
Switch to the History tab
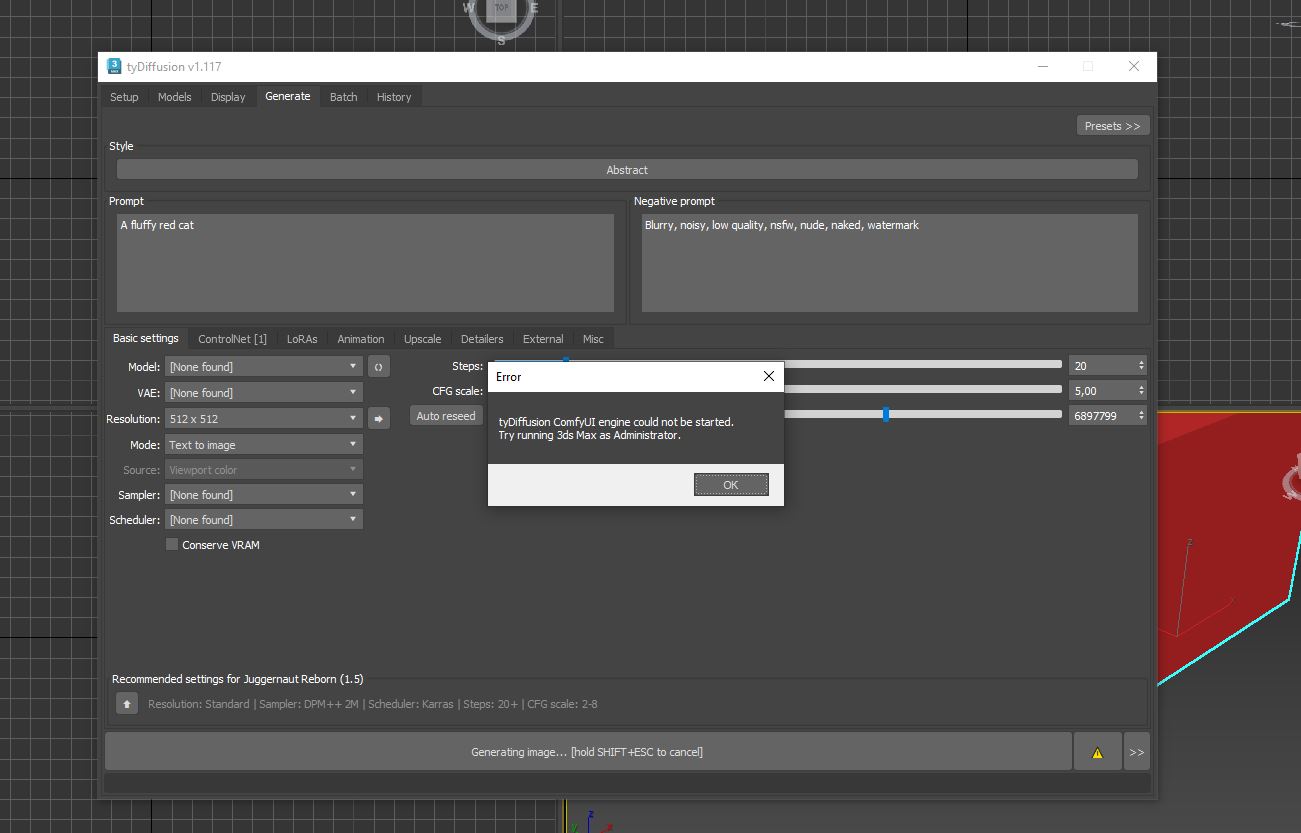pos(394,97)
